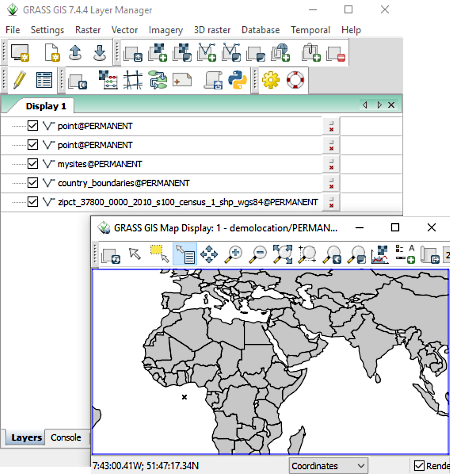The width and height of the screenshot is (450, 474).
Task: Click the raster calculator toolbar icon
Action: click(108, 80)
